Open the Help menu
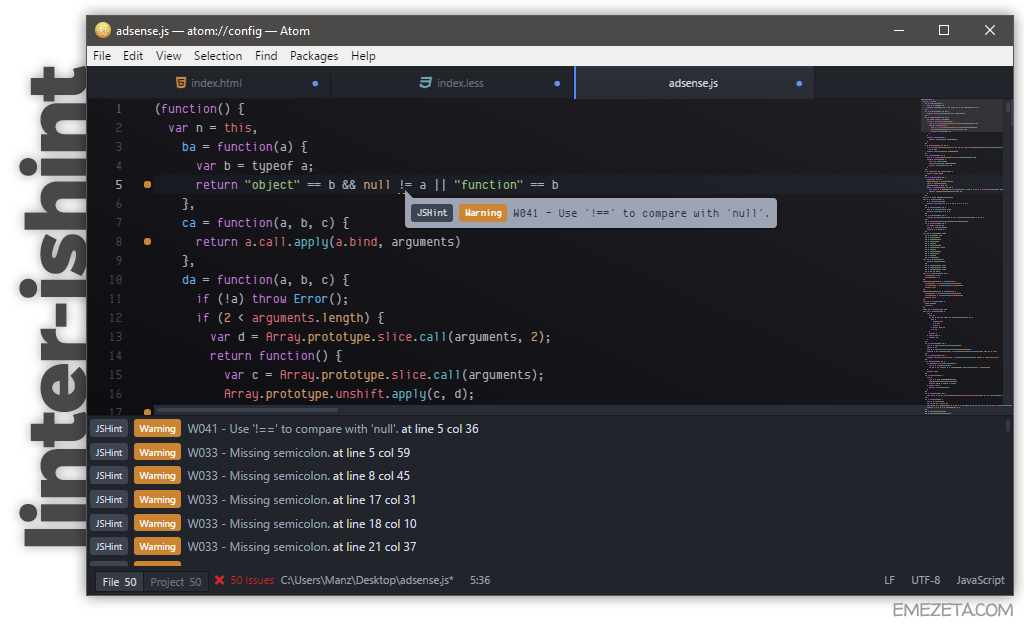 tap(363, 56)
